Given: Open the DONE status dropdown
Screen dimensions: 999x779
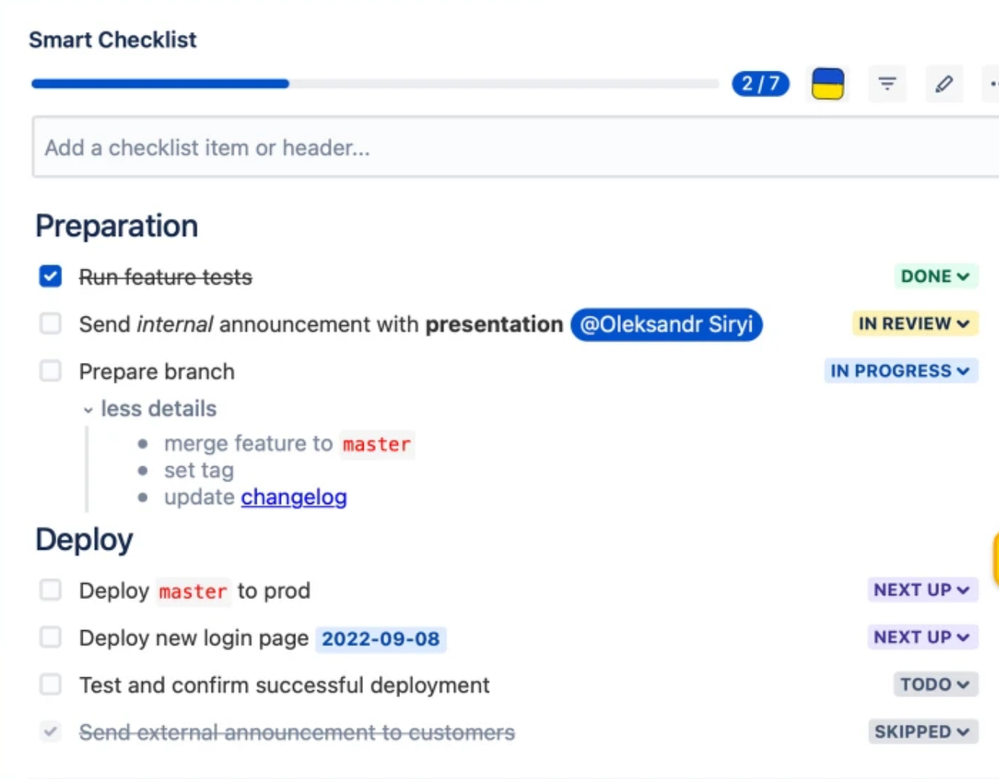Looking at the screenshot, I should click(936, 276).
